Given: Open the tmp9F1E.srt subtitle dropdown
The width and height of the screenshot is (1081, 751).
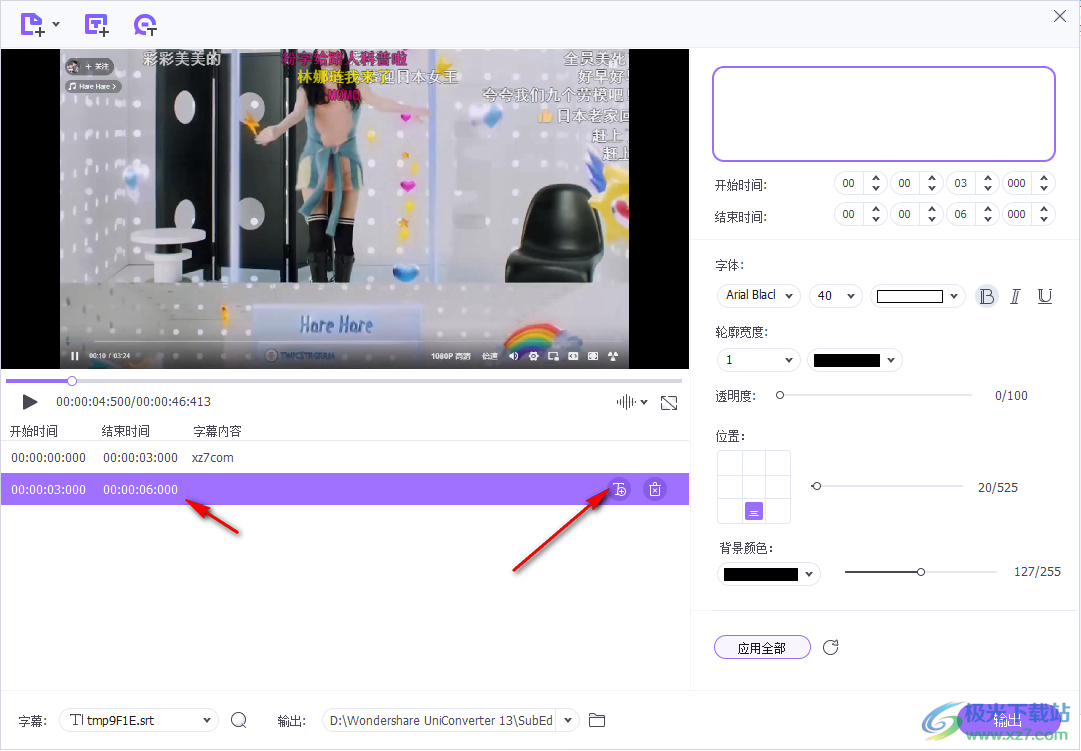Looking at the screenshot, I should [139, 720].
